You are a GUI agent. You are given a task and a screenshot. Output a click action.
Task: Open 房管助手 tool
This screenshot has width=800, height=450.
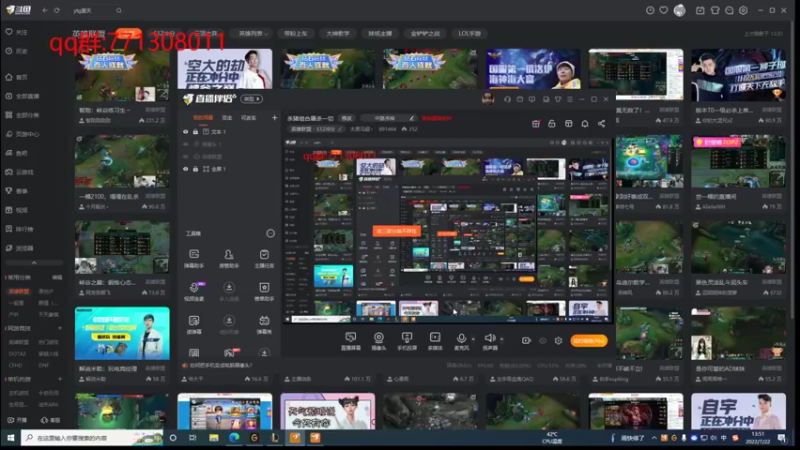[x=229, y=259]
